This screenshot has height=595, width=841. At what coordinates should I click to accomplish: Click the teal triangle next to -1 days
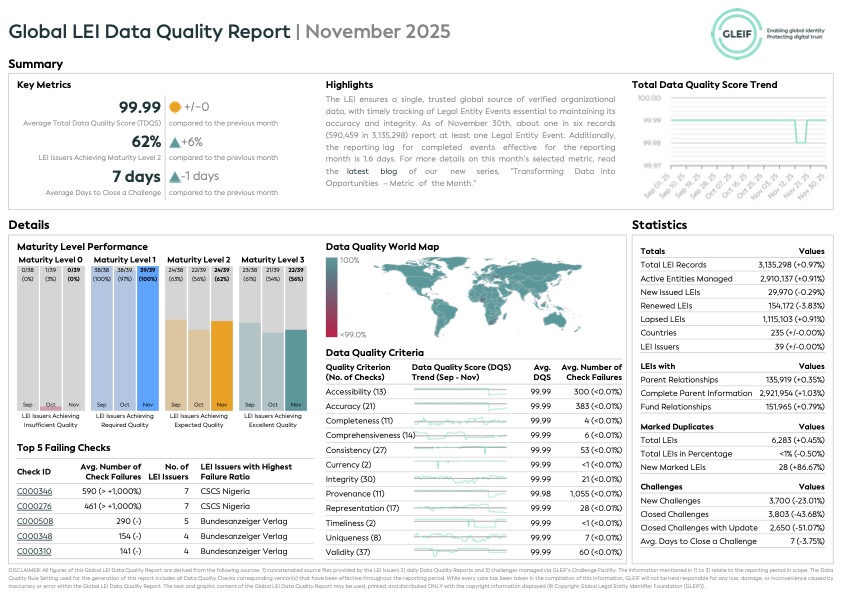(175, 177)
